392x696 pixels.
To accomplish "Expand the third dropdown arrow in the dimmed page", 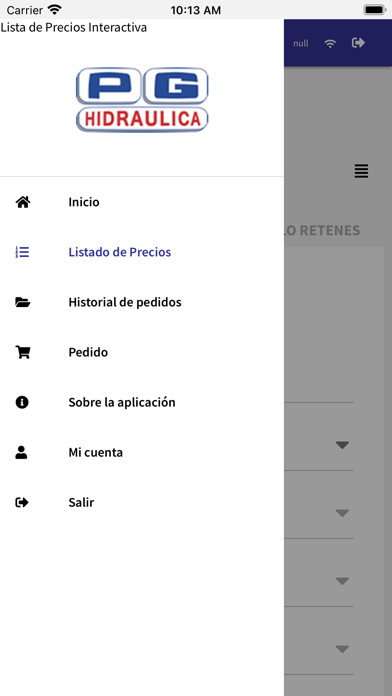I will click(342, 581).
